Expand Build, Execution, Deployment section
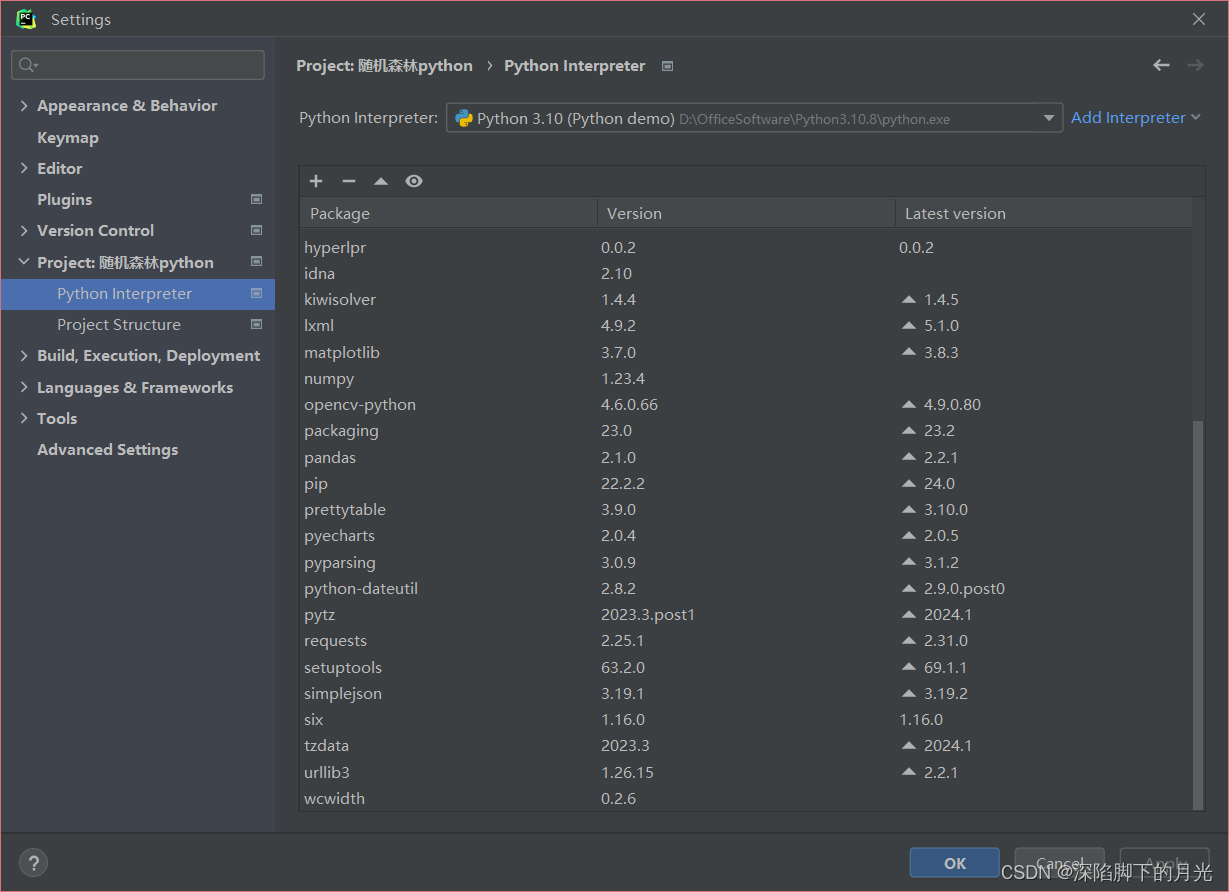The height and width of the screenshot is (892, 1229). [x=24, y=355]
